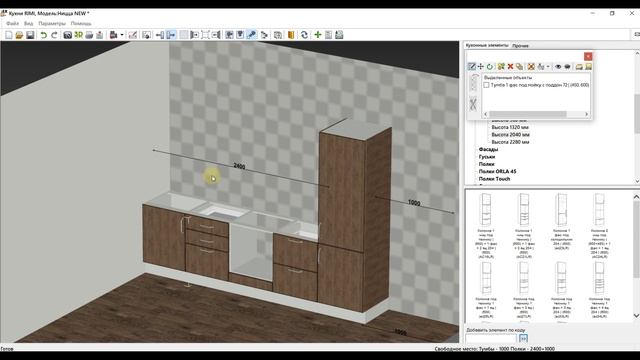
Task: Show the object with the open eye icon
Action: [558, 67]
